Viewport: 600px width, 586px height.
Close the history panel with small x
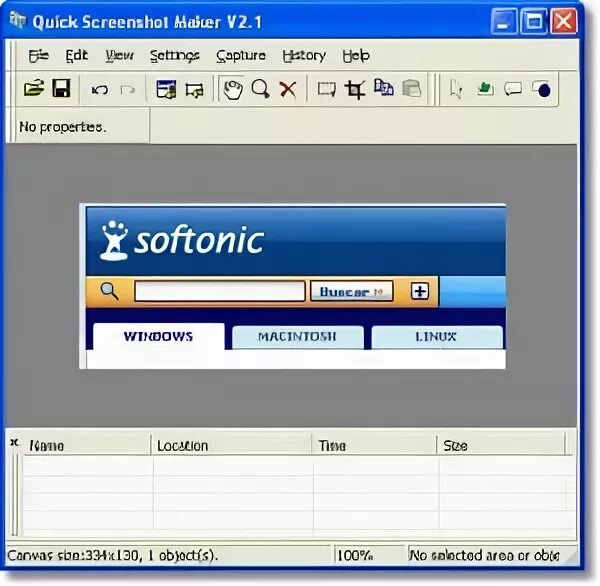pos(15,442)
